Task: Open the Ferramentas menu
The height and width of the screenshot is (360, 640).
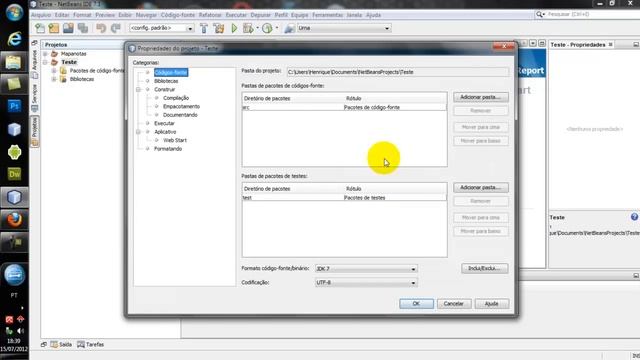Action: pos(327,15)
